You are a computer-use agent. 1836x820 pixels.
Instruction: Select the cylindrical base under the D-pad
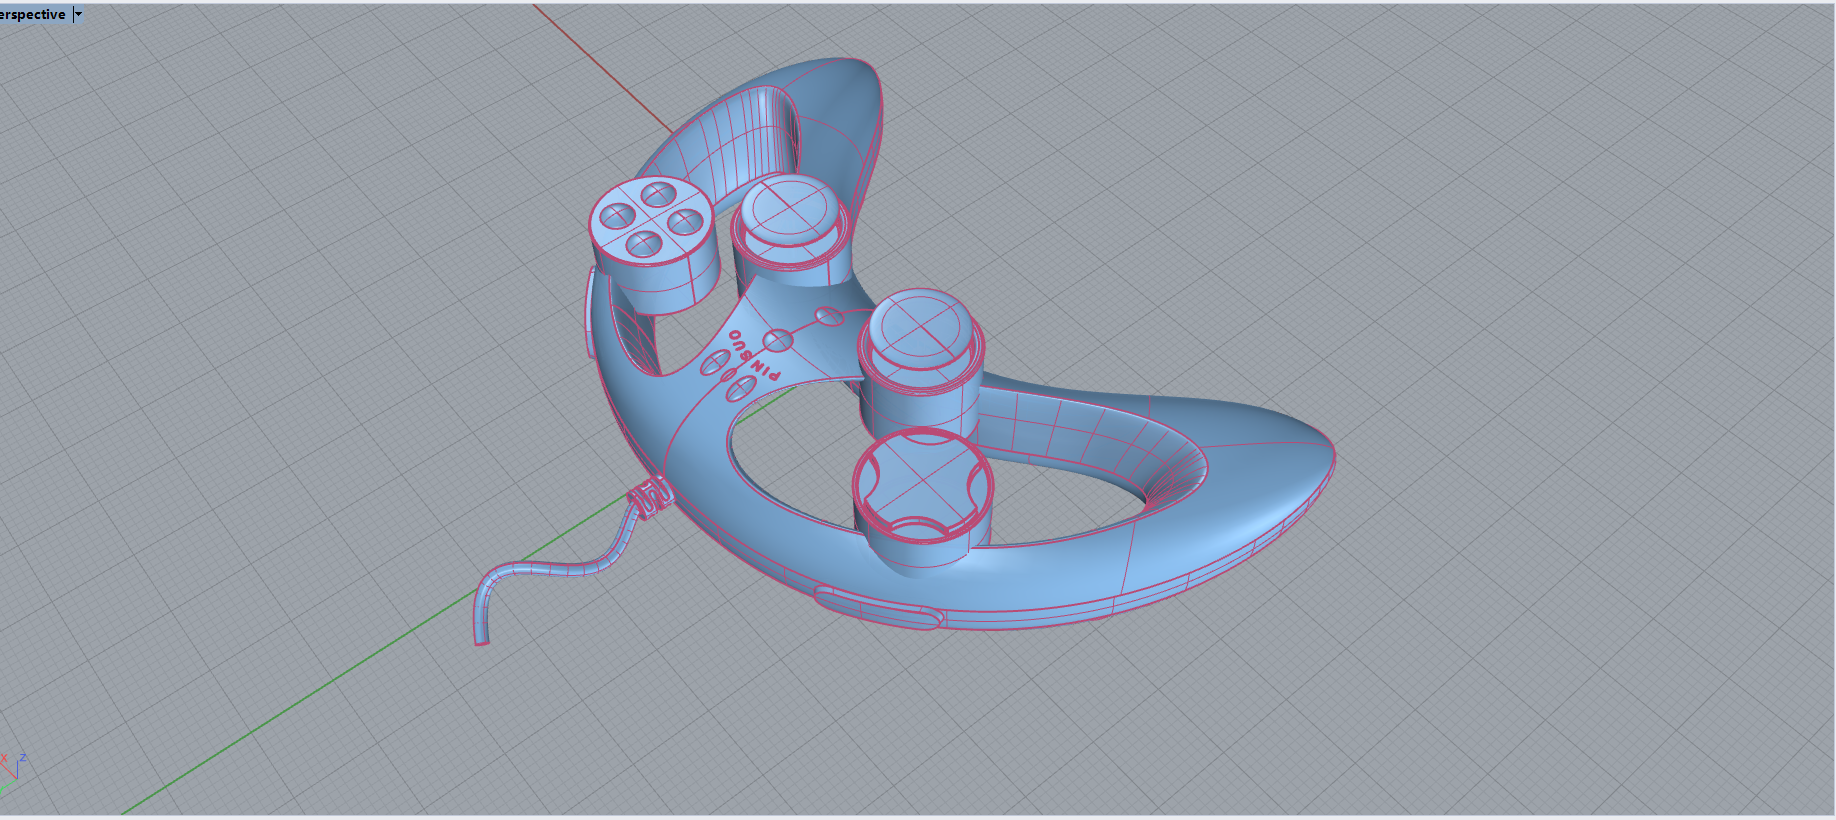915,550
